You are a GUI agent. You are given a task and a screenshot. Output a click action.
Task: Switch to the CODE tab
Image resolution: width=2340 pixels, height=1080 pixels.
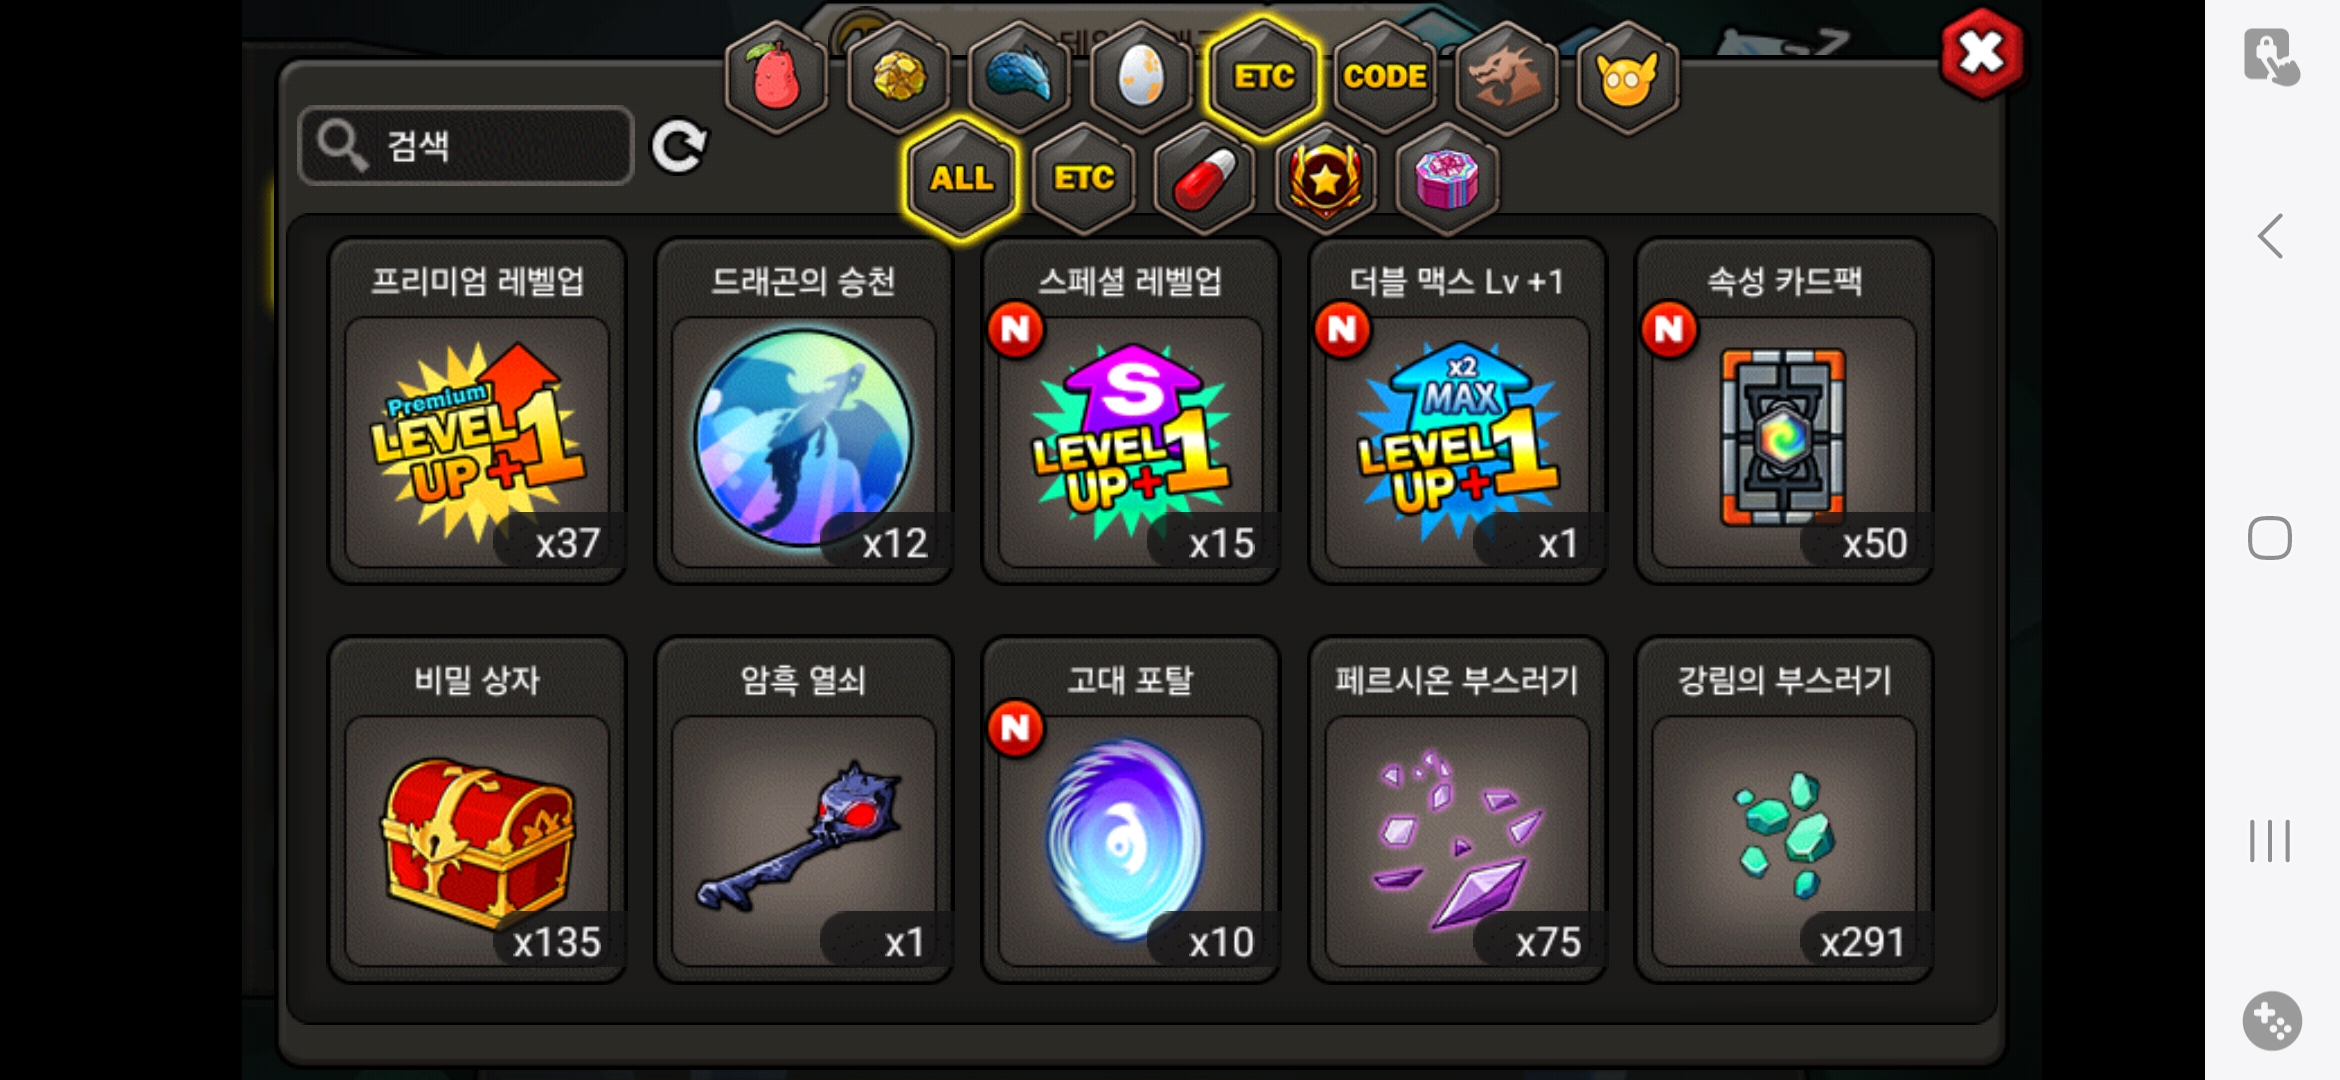(x=1385, y=77)
